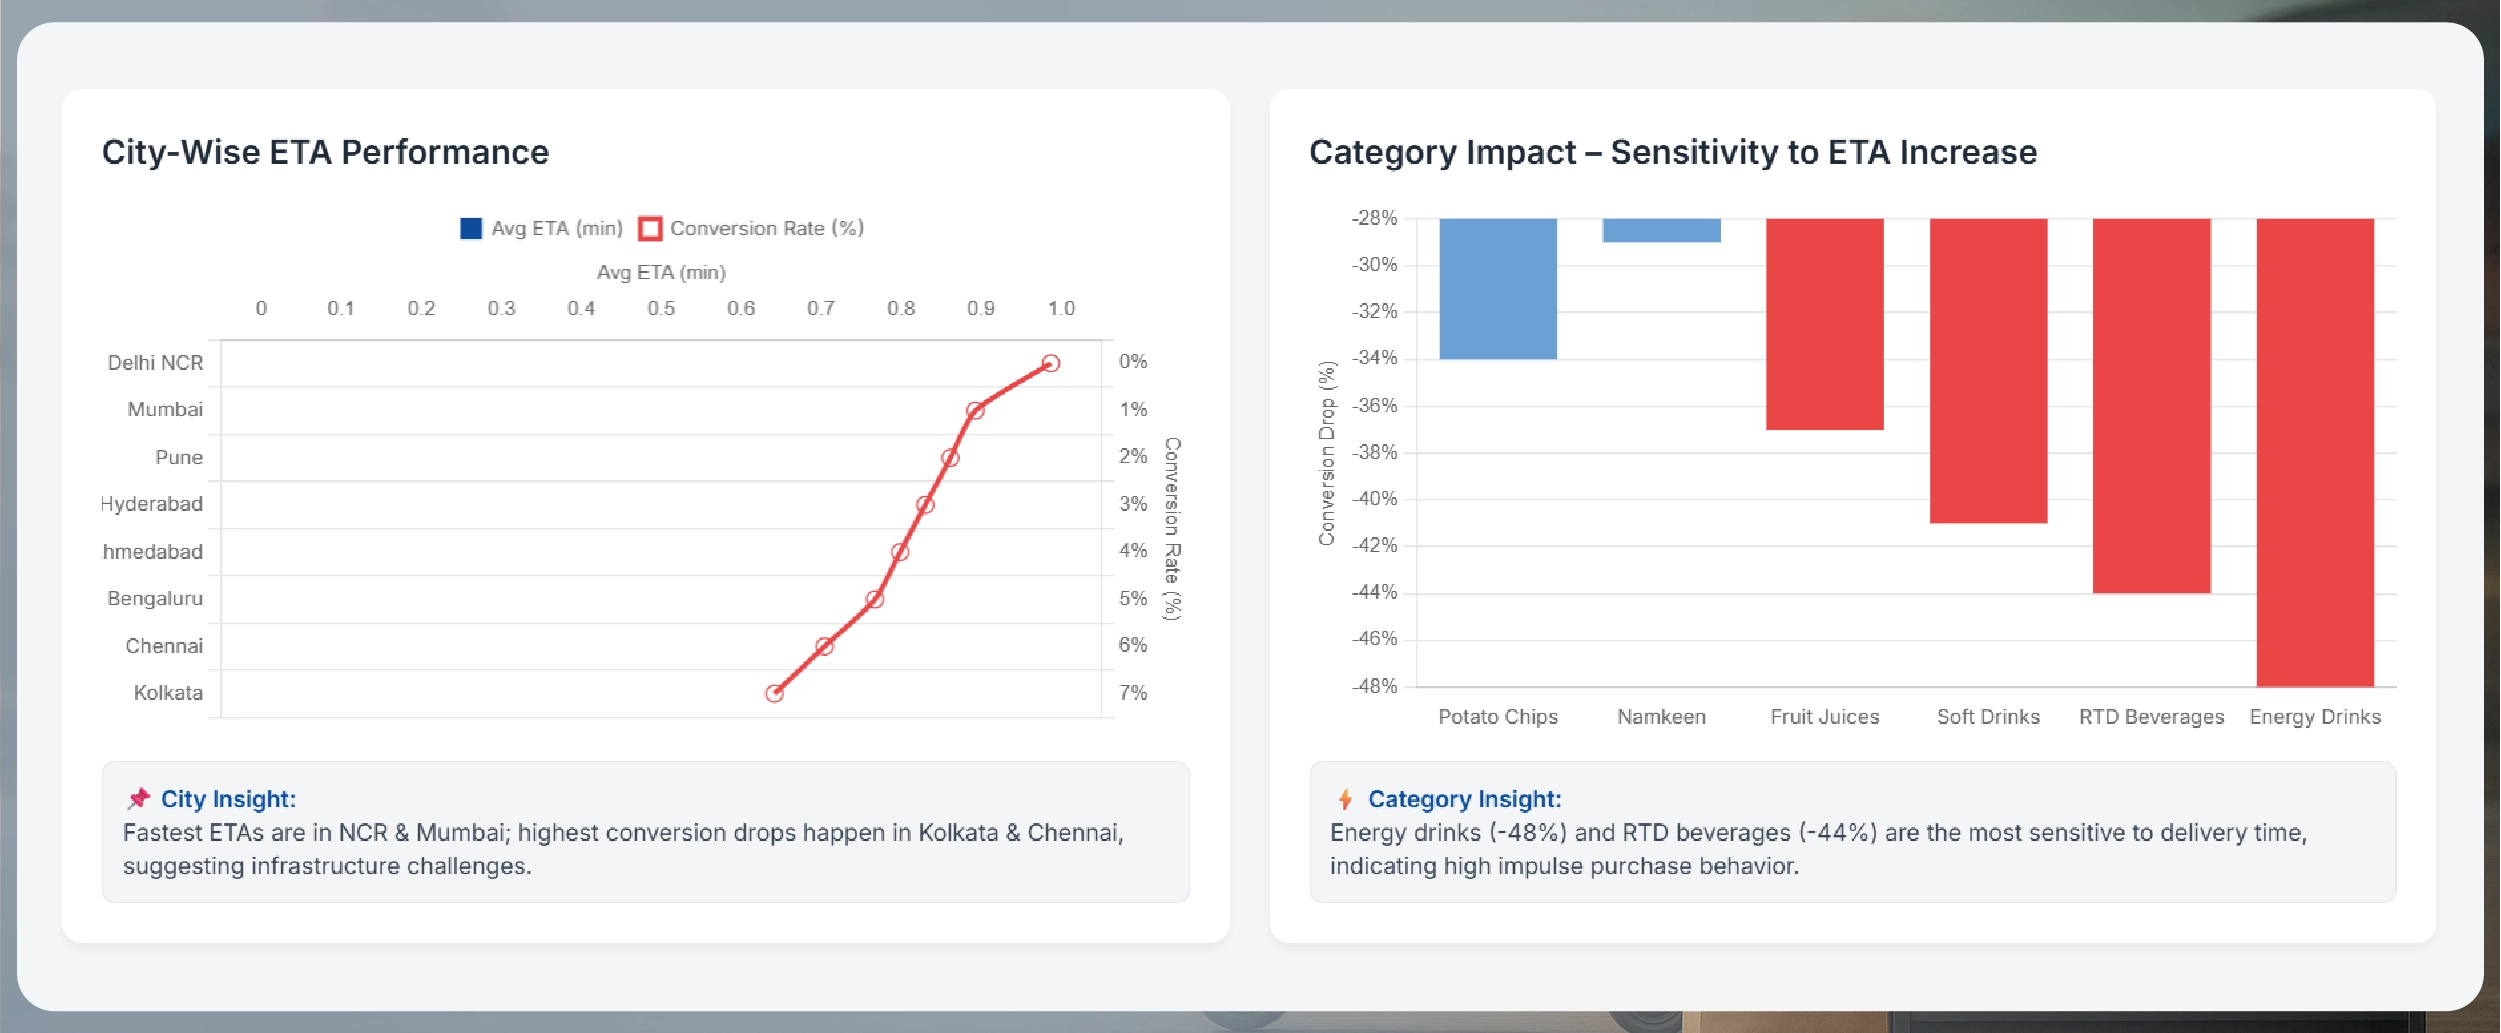Viewport: 2501px width, 1033px height.
Task: Click the red Fruit Juices bar
Action: tap(1824, 323)
